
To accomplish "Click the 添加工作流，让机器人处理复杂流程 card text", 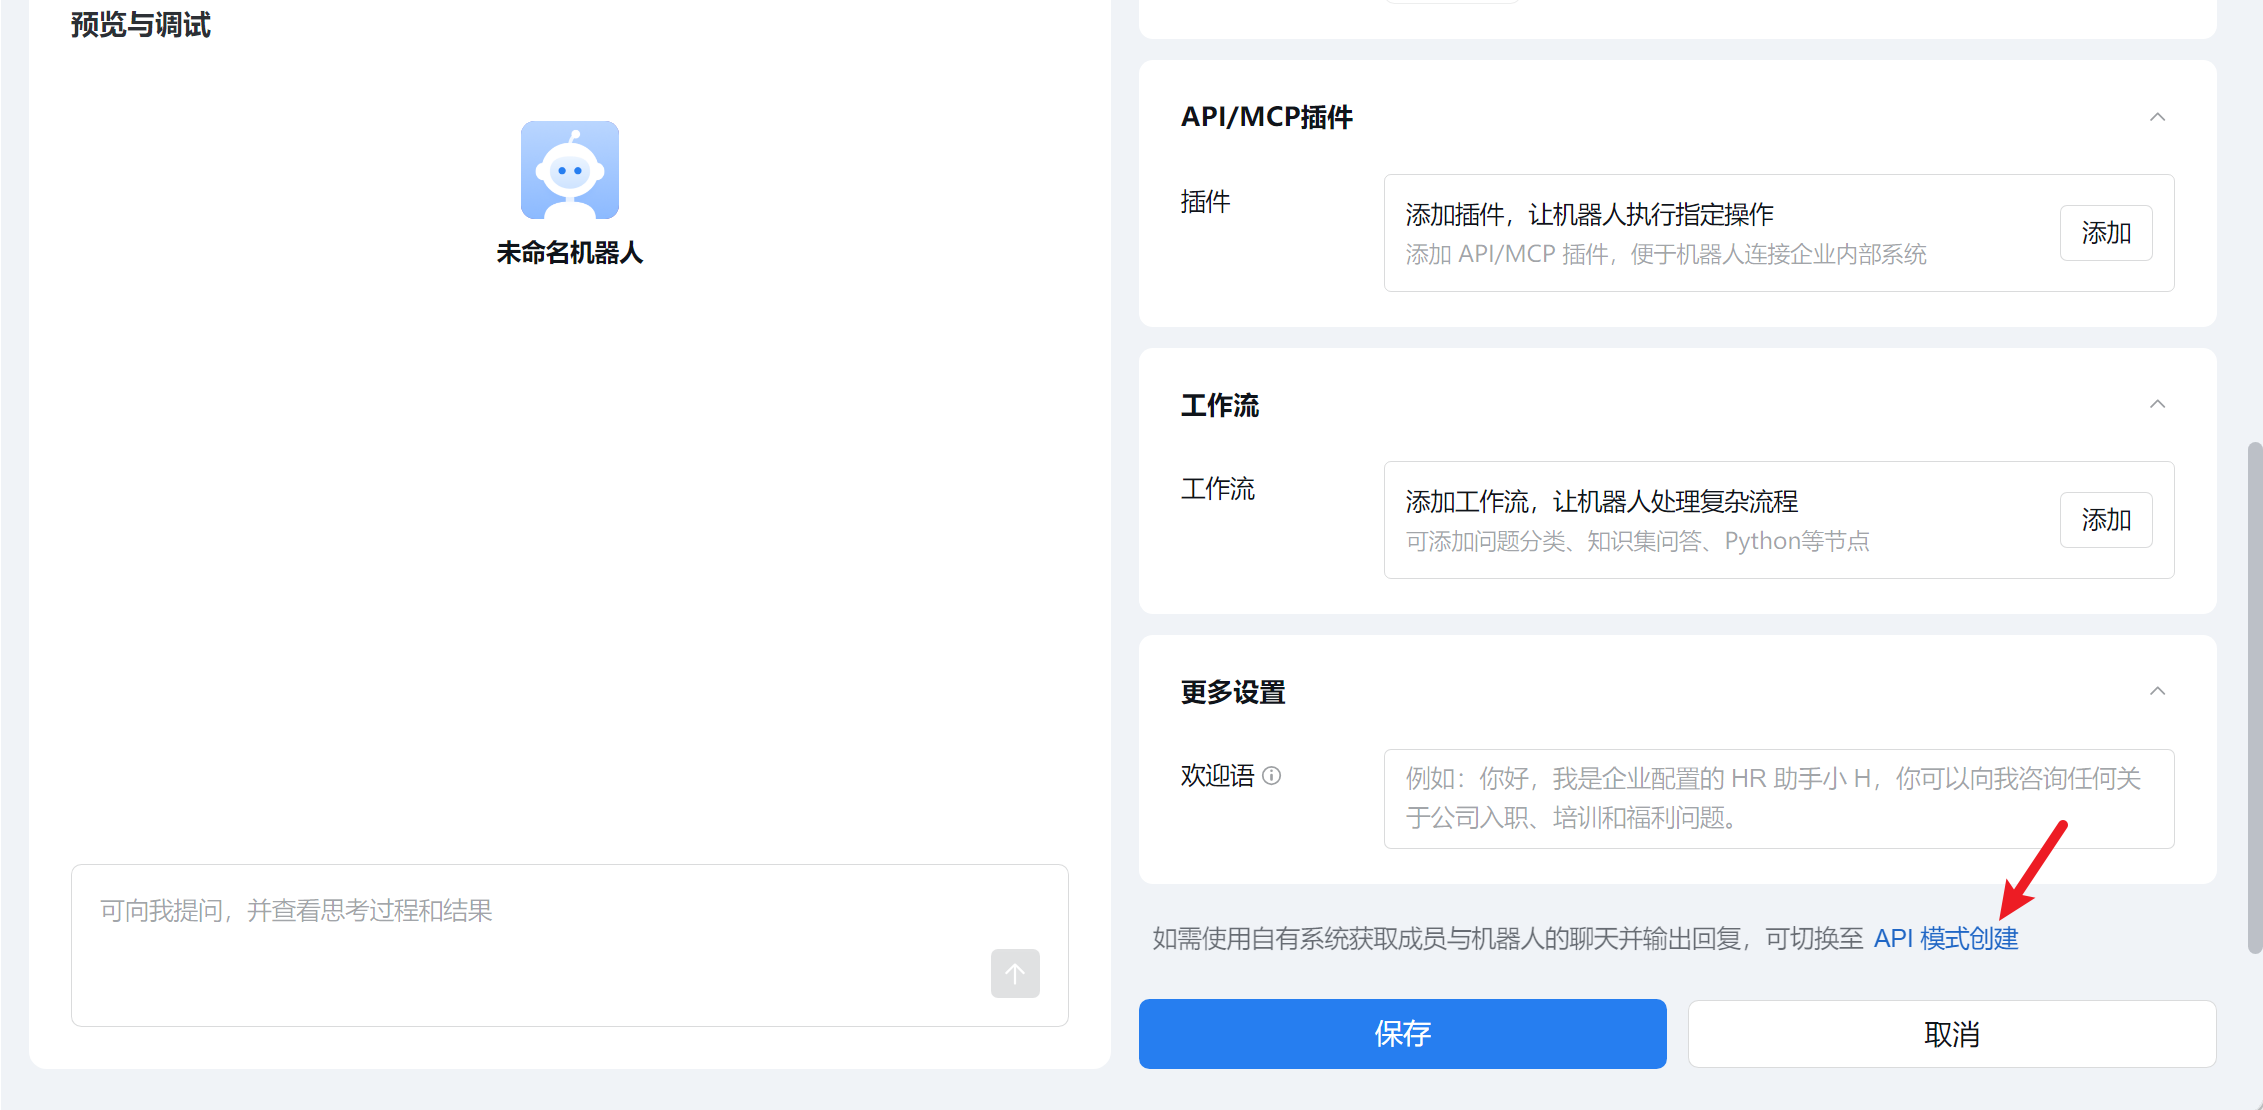I will click(1600, 502).
